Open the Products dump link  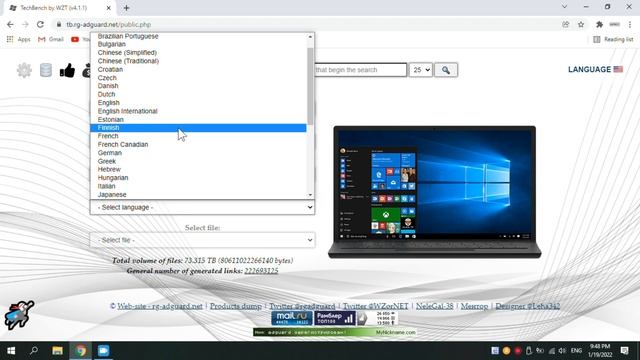click(236, 306)
